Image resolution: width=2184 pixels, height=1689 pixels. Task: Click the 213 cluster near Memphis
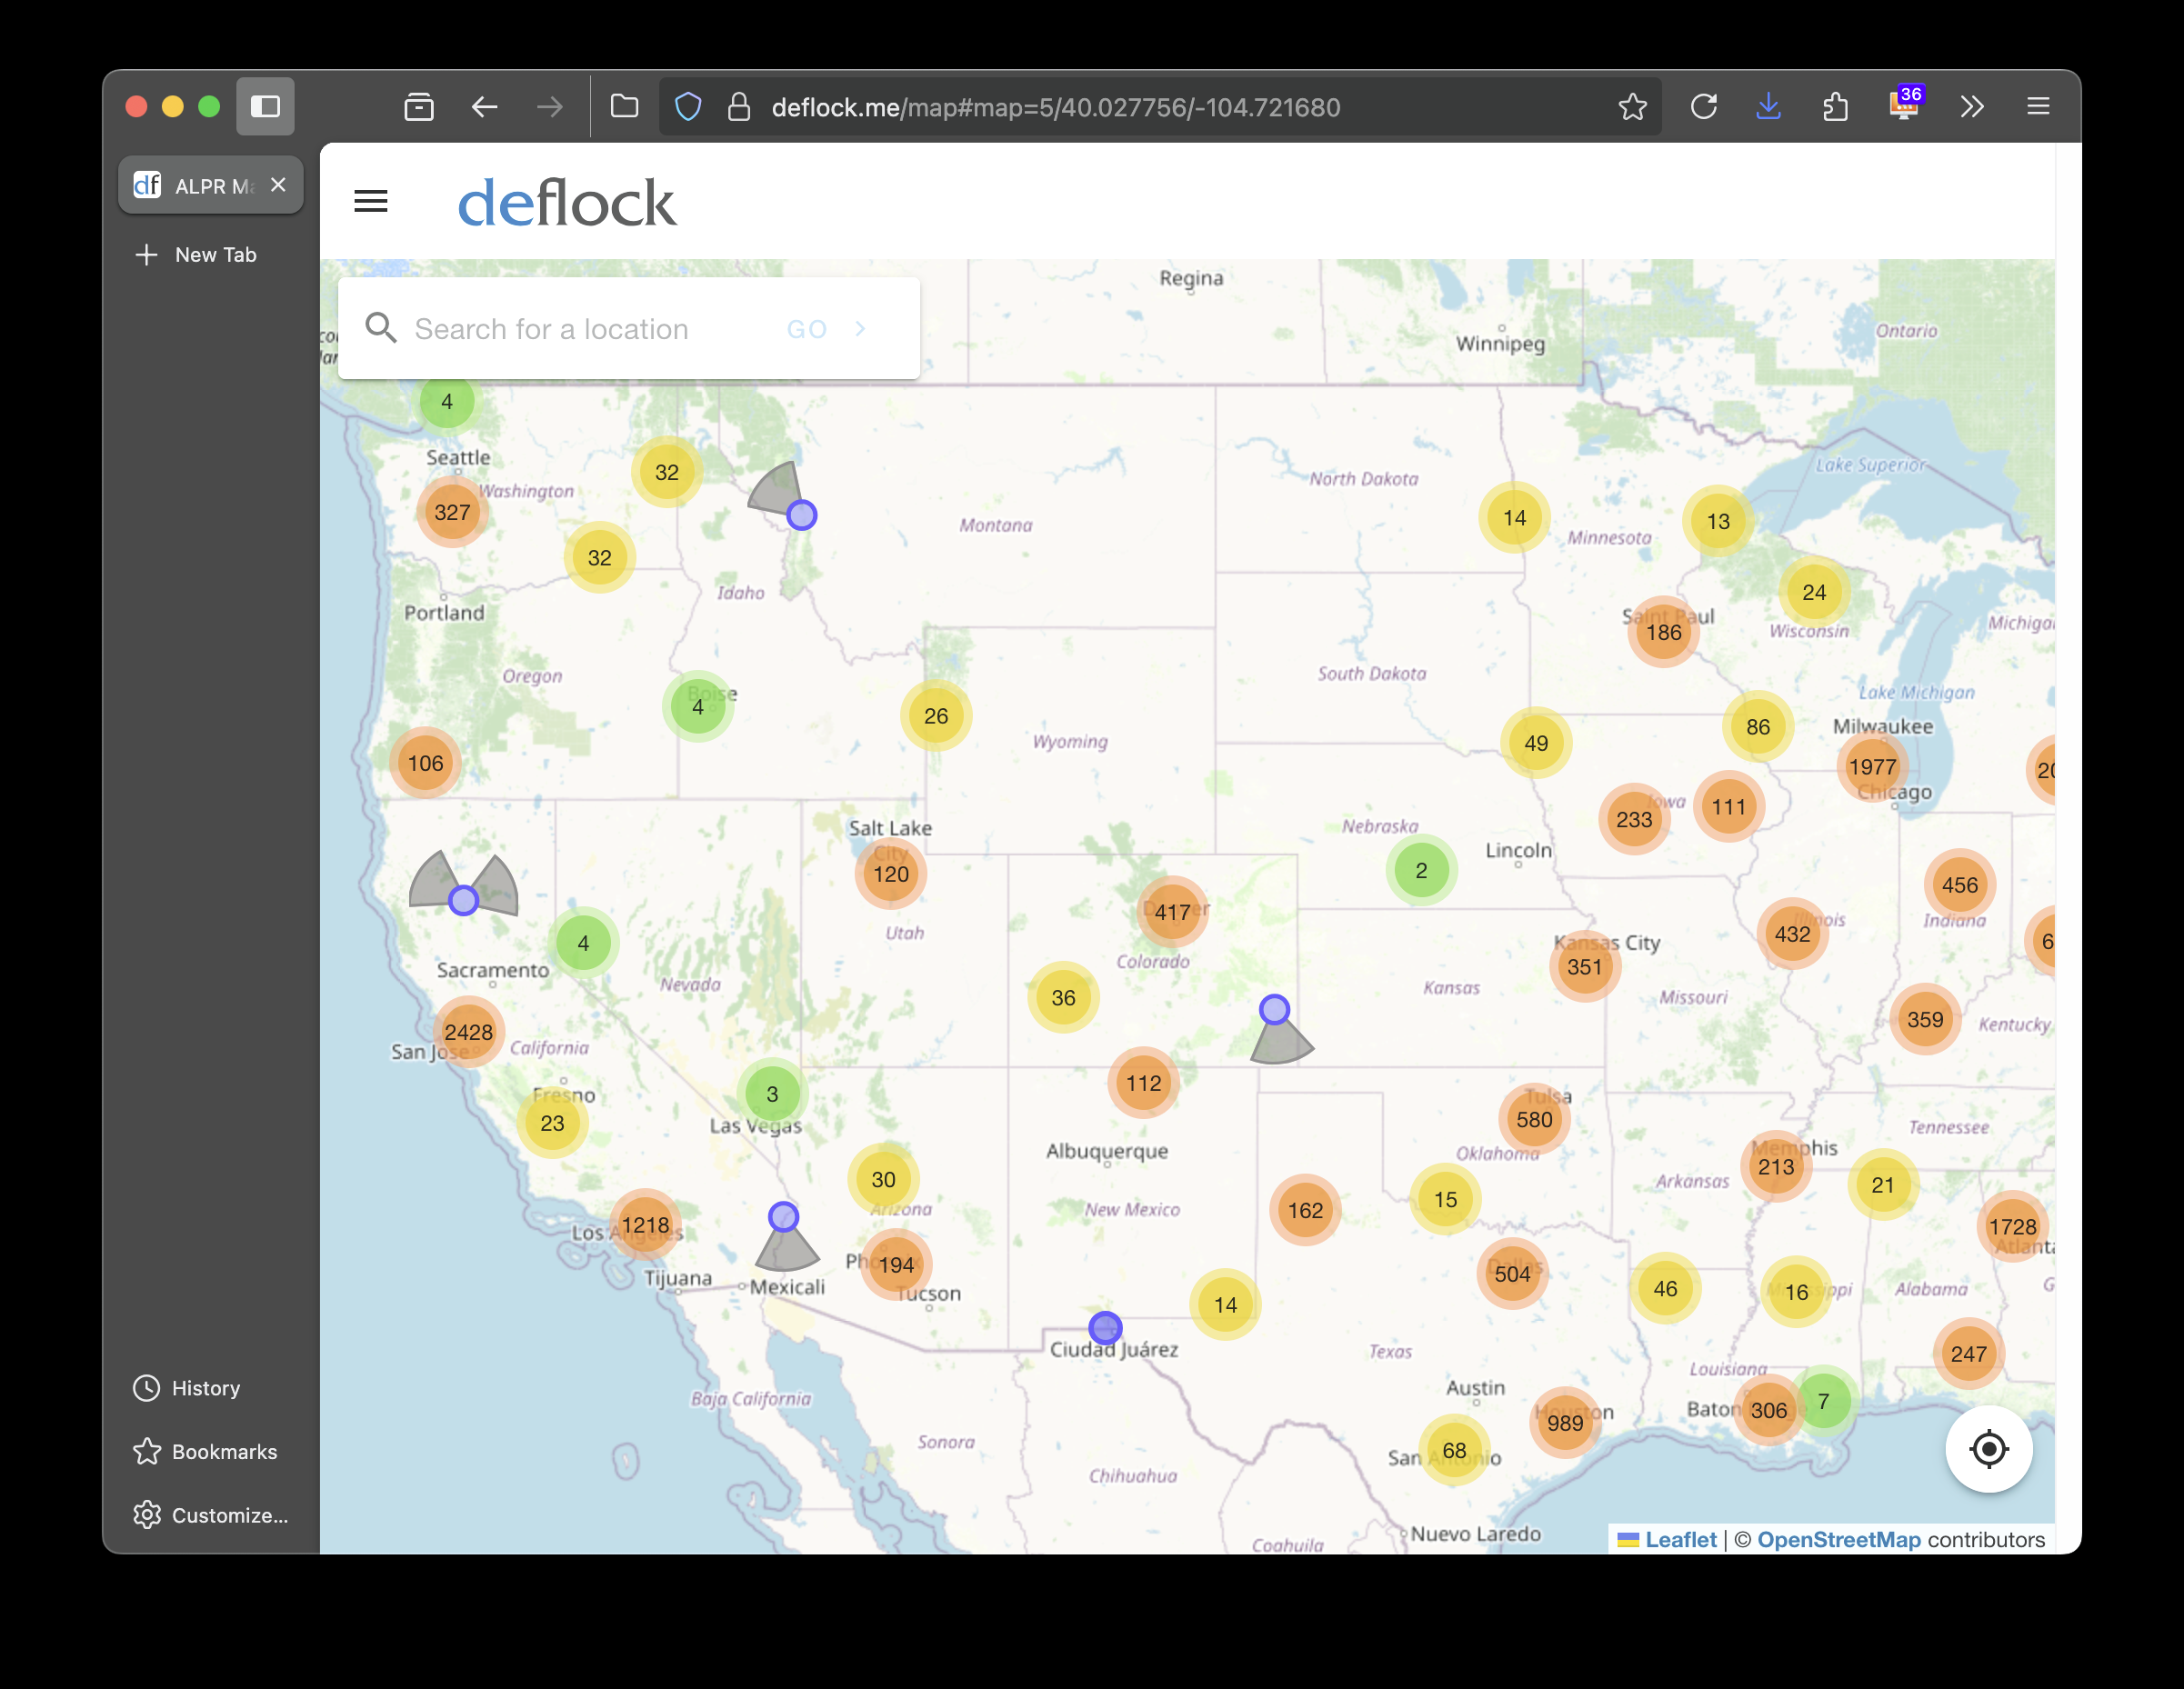(x=1776, y=1168)
